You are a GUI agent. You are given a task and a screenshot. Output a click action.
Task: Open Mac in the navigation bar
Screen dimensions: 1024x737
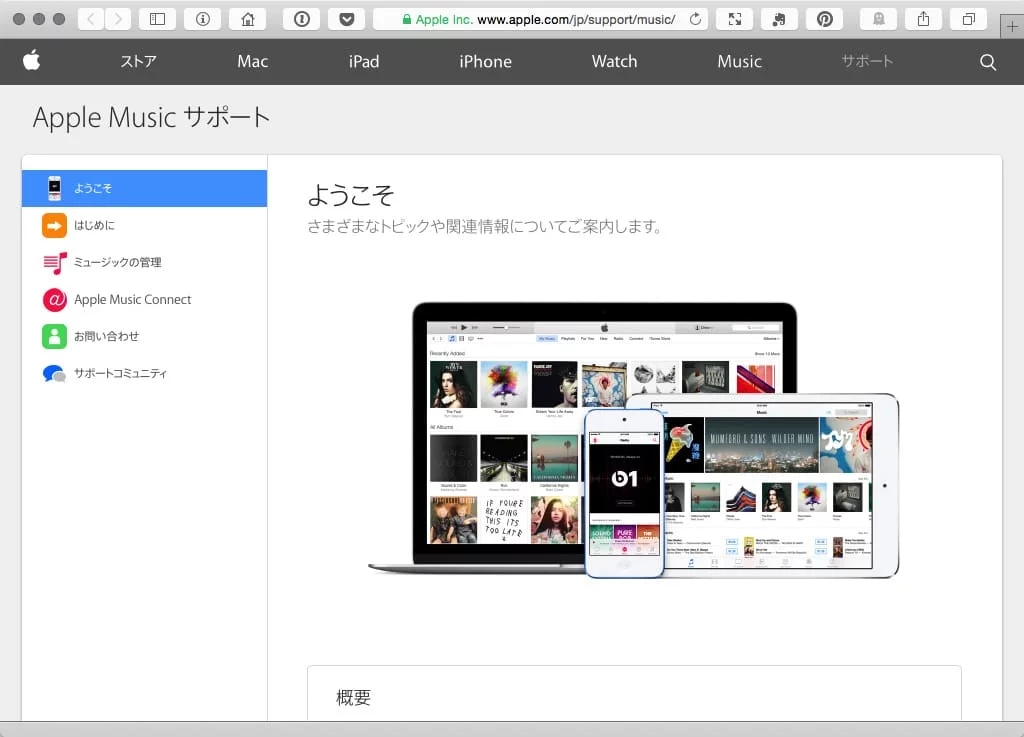point(253,61)
